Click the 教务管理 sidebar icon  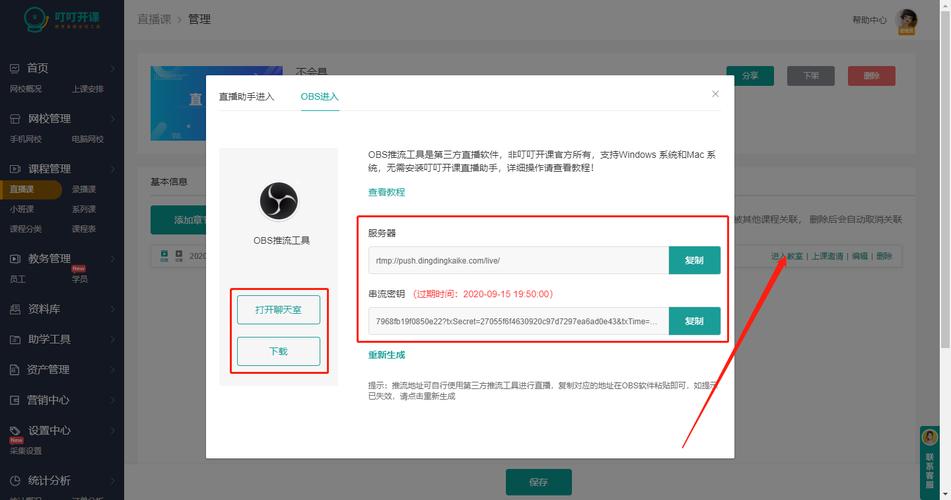[15, 258]
